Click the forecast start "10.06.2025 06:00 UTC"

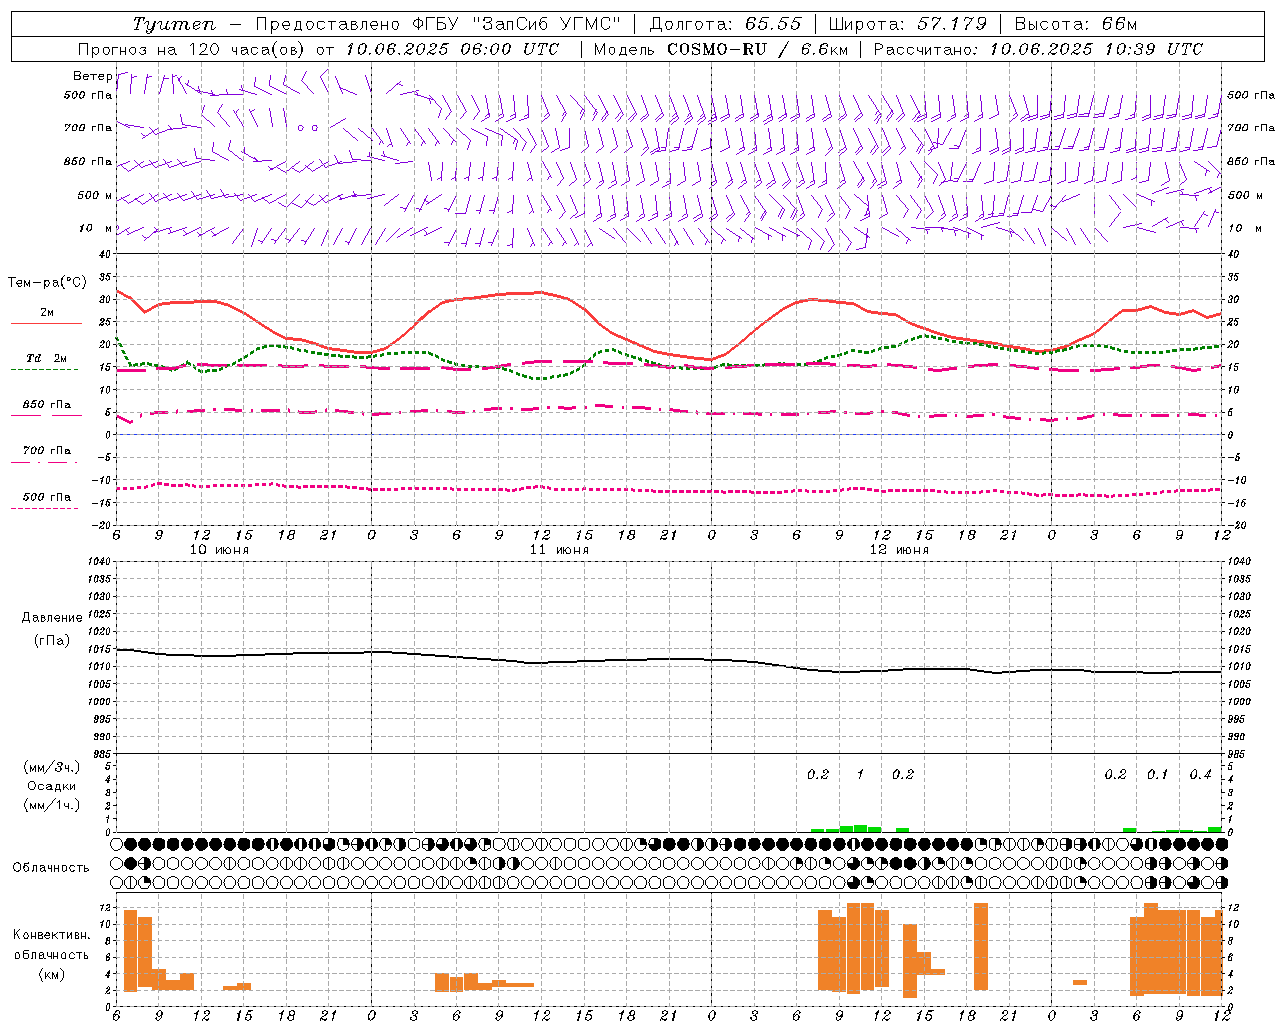[x=452, y=49]
